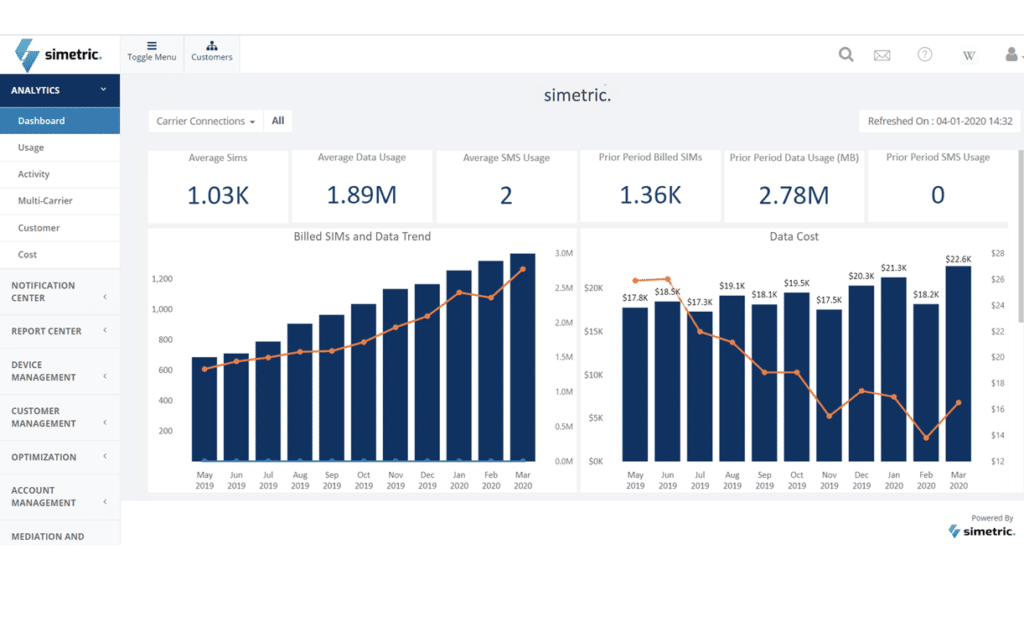Click the simetric logo in header
The height and width of the screenshot is (632, 1024).
tap(59, 55)
